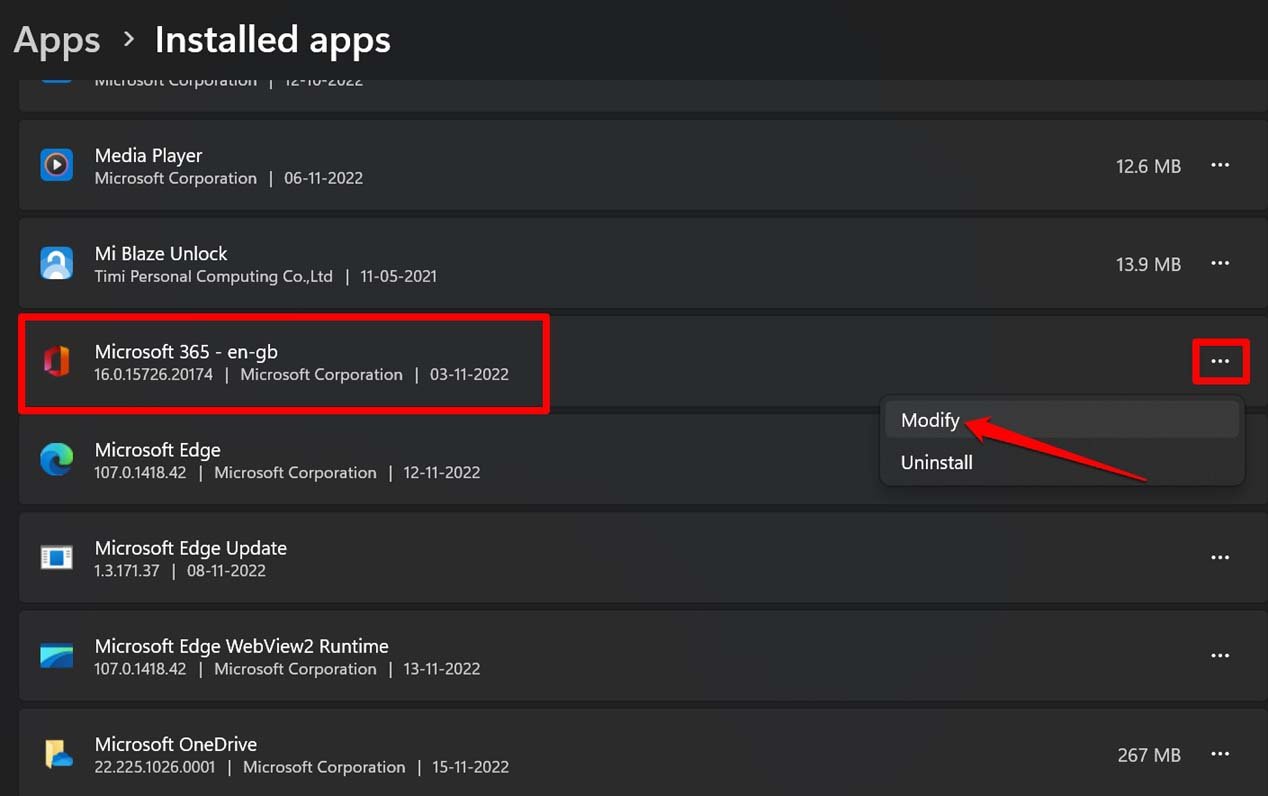This screenshot has height=796, width=1268.
Task: Click the 11-05-2021 install date
Action: (398, 277)
